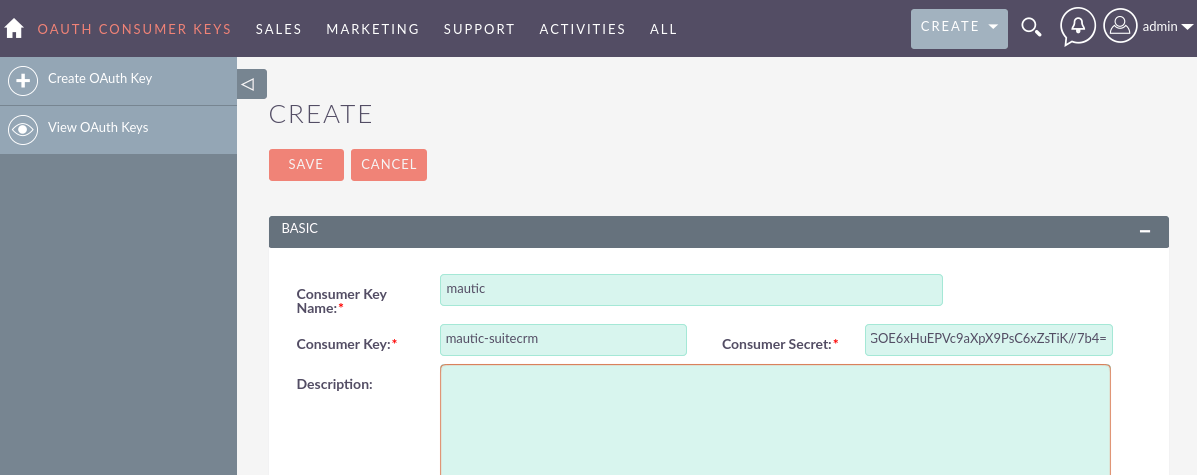Viewport: 1197px width, 475px height.
Task: Open search with magnifier icon
Action: [1031, 27]
